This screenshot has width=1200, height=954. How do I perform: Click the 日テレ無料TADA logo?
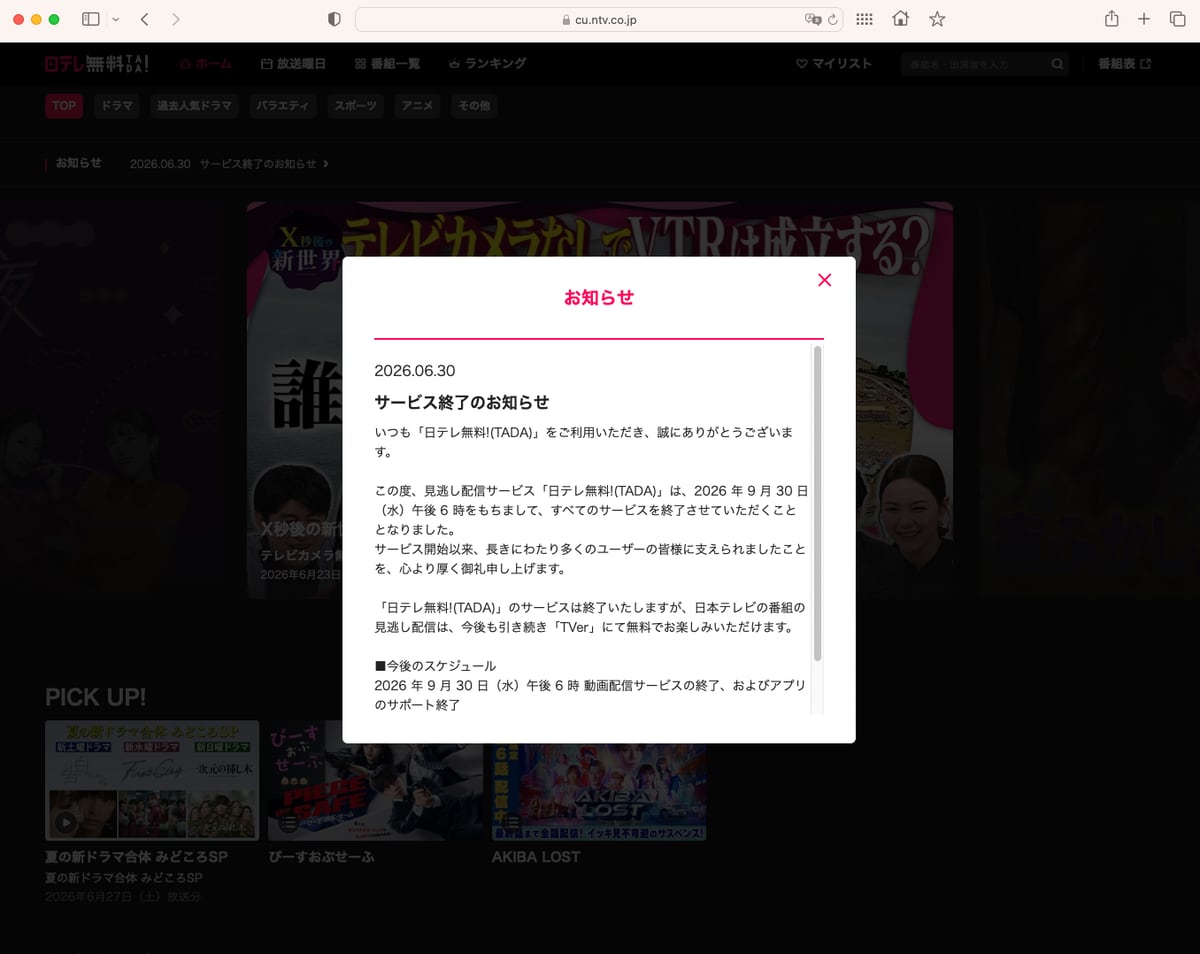click(x=97, y=63)
